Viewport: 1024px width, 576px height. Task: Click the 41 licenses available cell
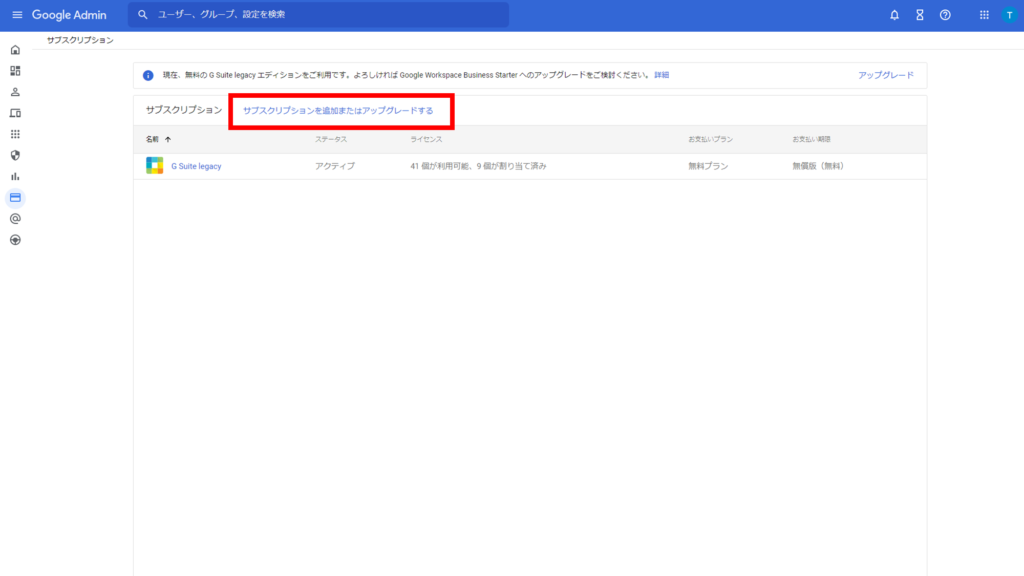tap(478, 166)
